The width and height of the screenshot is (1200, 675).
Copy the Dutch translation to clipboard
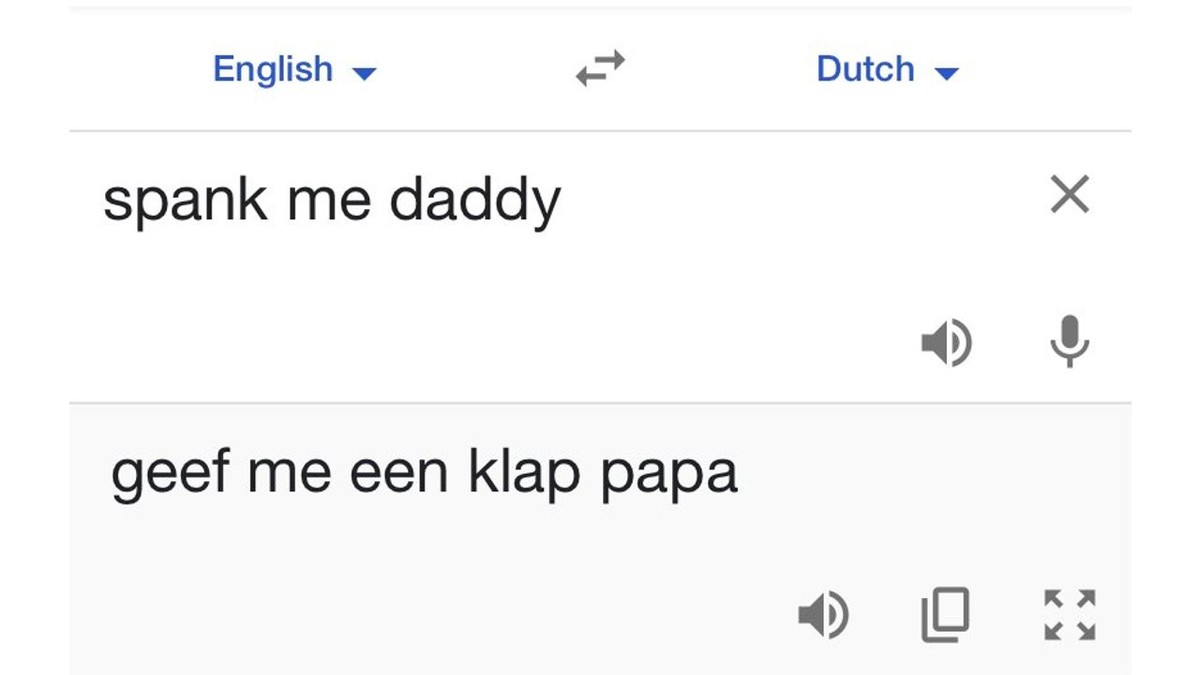point(946,616)
